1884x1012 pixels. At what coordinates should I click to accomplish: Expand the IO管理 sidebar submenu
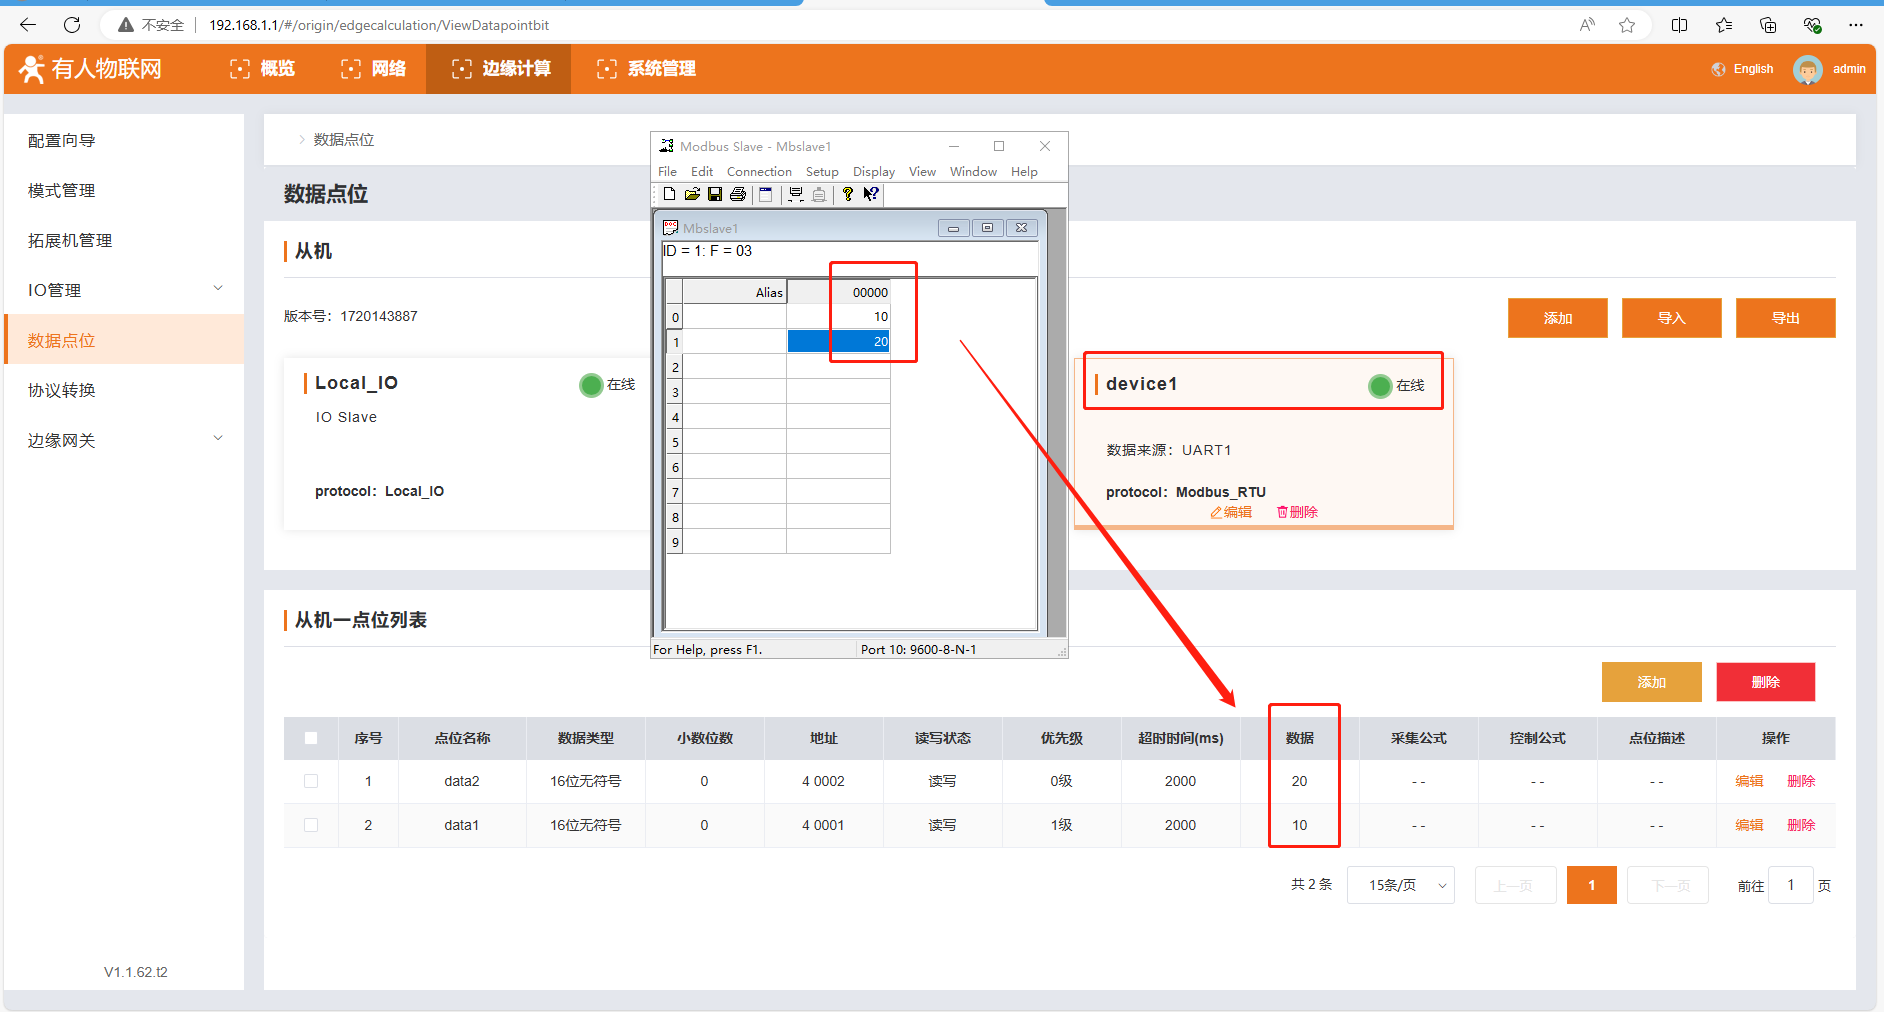pos(218,290)
